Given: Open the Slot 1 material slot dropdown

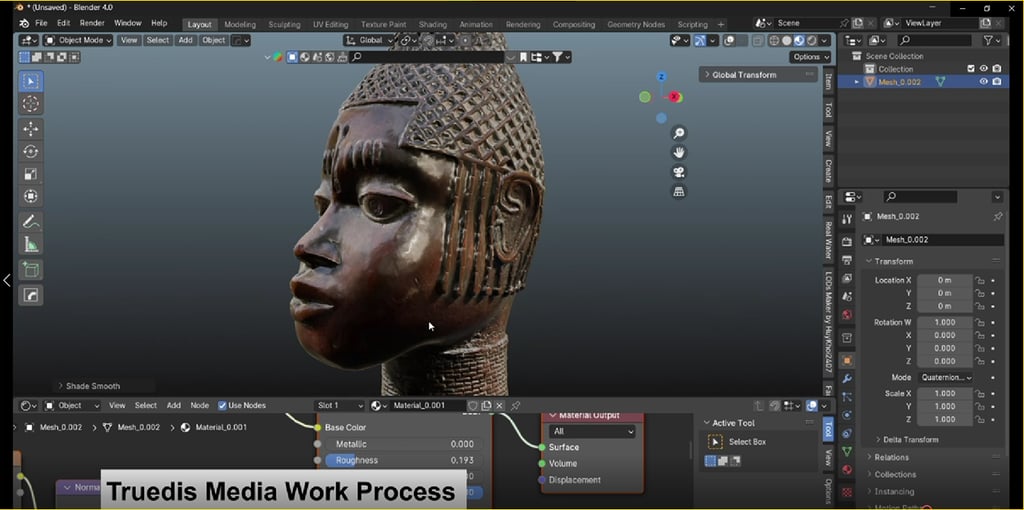Looking at the screenshot, I should coord(339,406).
